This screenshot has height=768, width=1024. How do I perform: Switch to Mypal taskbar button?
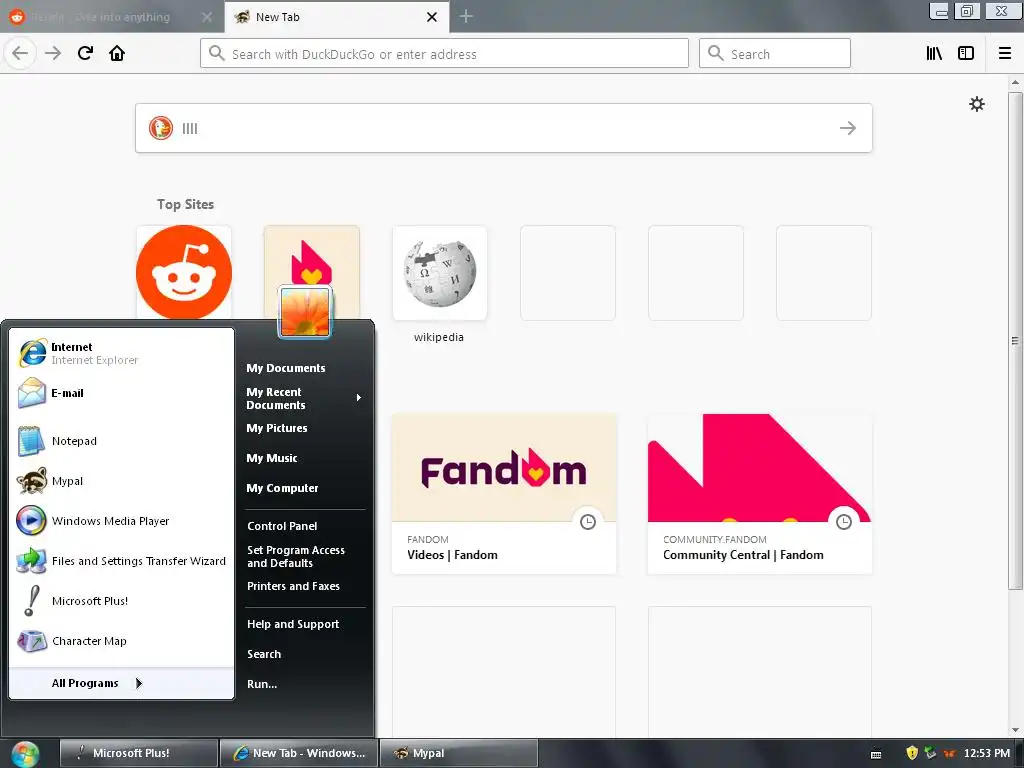(x=458, y=753)
